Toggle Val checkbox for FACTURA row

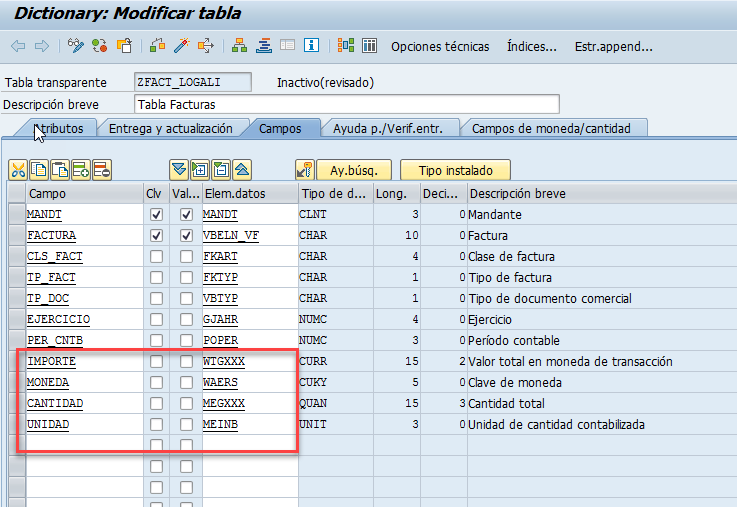[x=186, y=235]
